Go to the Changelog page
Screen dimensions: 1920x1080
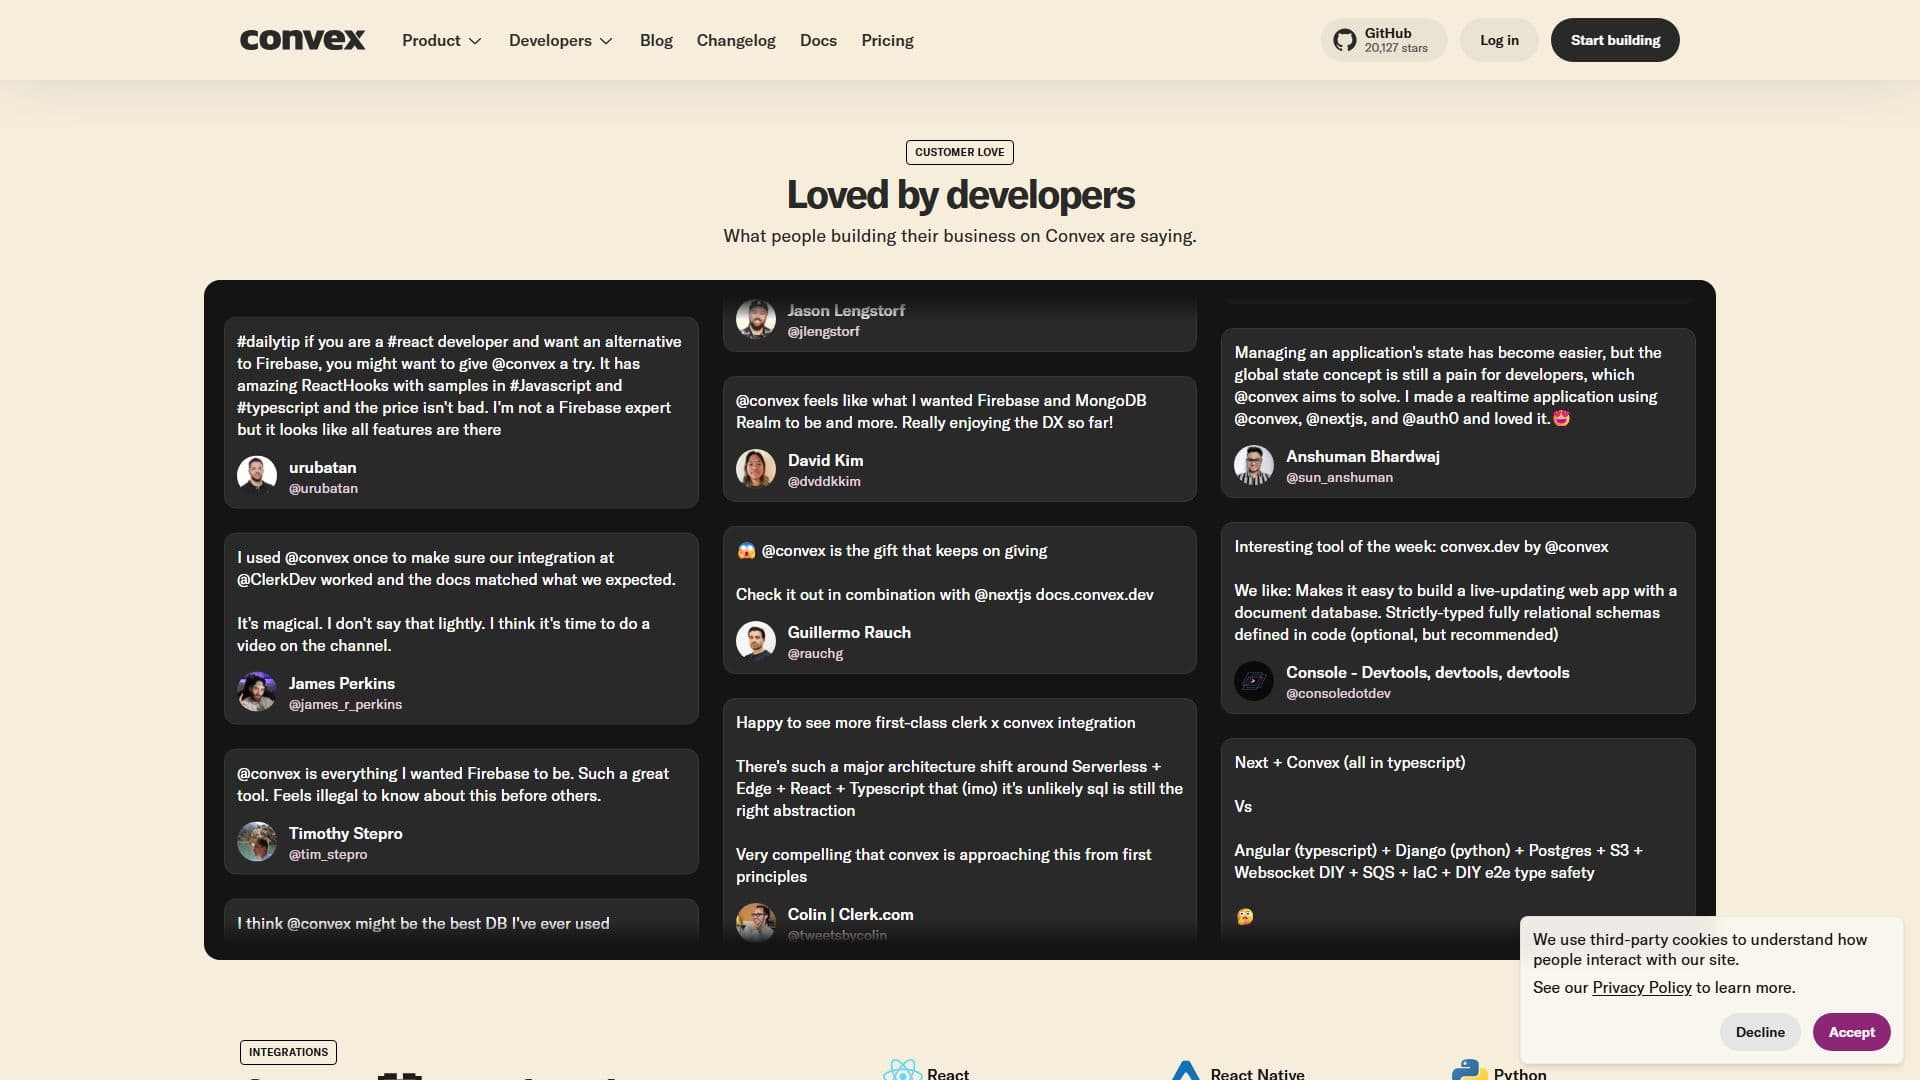point(736,40)
